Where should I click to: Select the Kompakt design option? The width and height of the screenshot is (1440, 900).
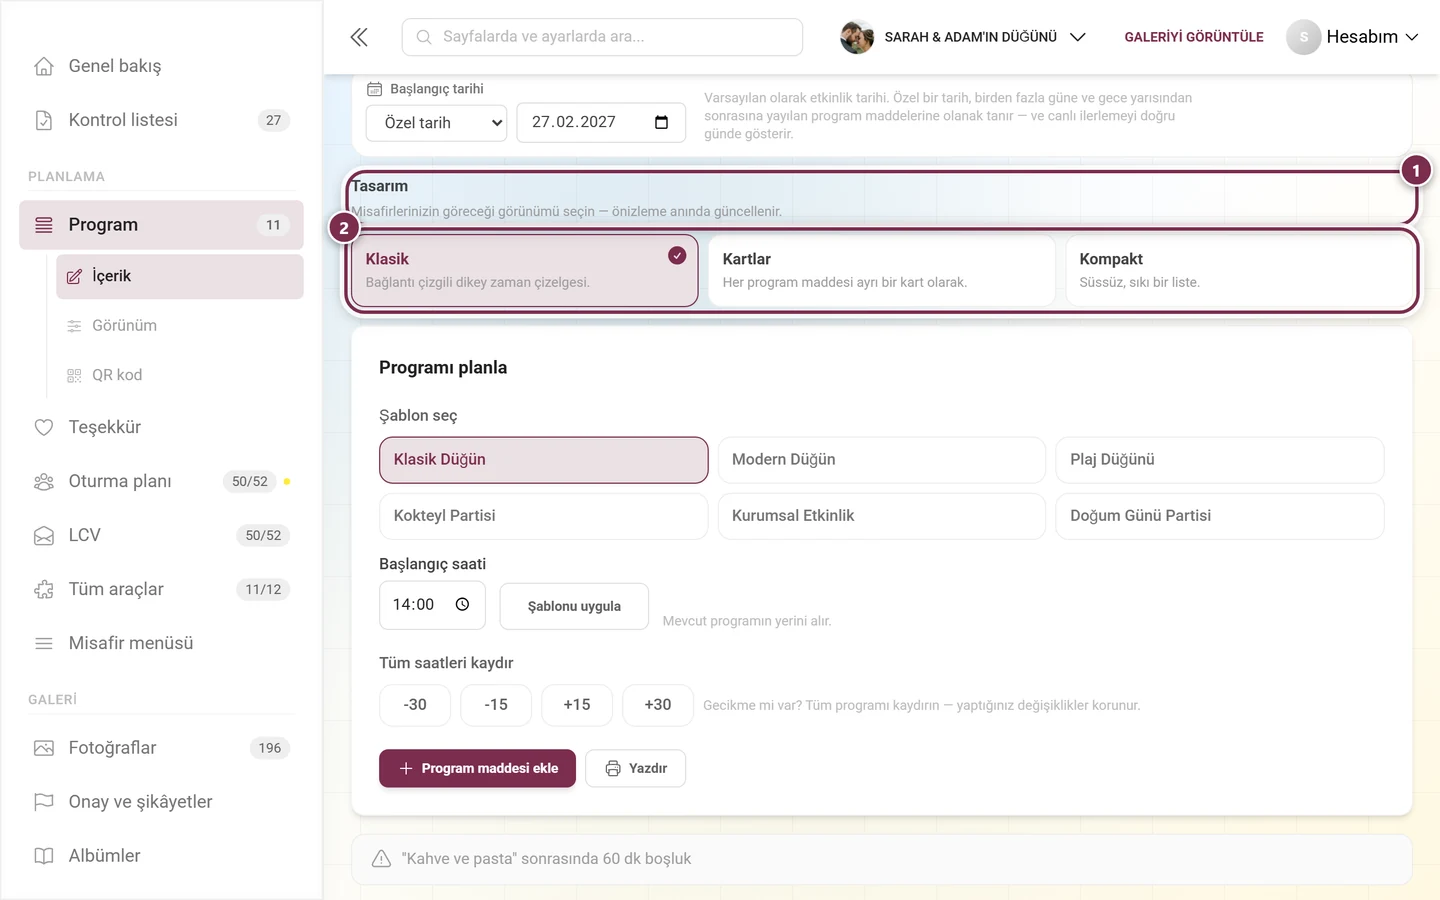click(x=1238, y=270)
